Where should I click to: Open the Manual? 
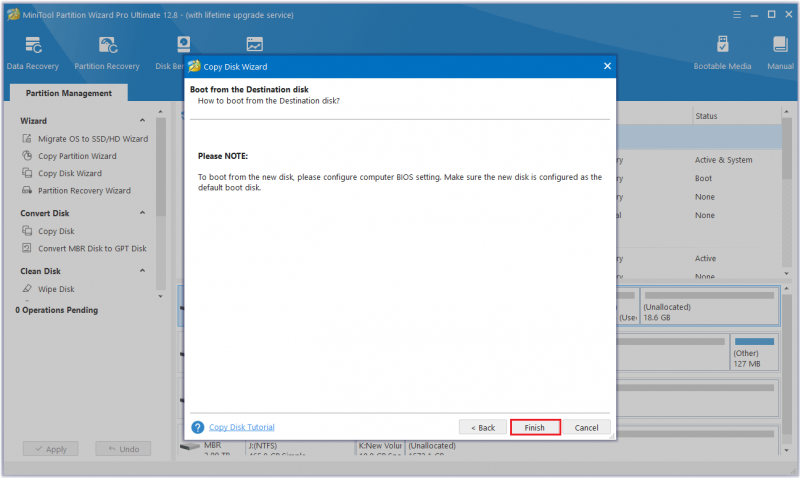click(x=780, y=53)
